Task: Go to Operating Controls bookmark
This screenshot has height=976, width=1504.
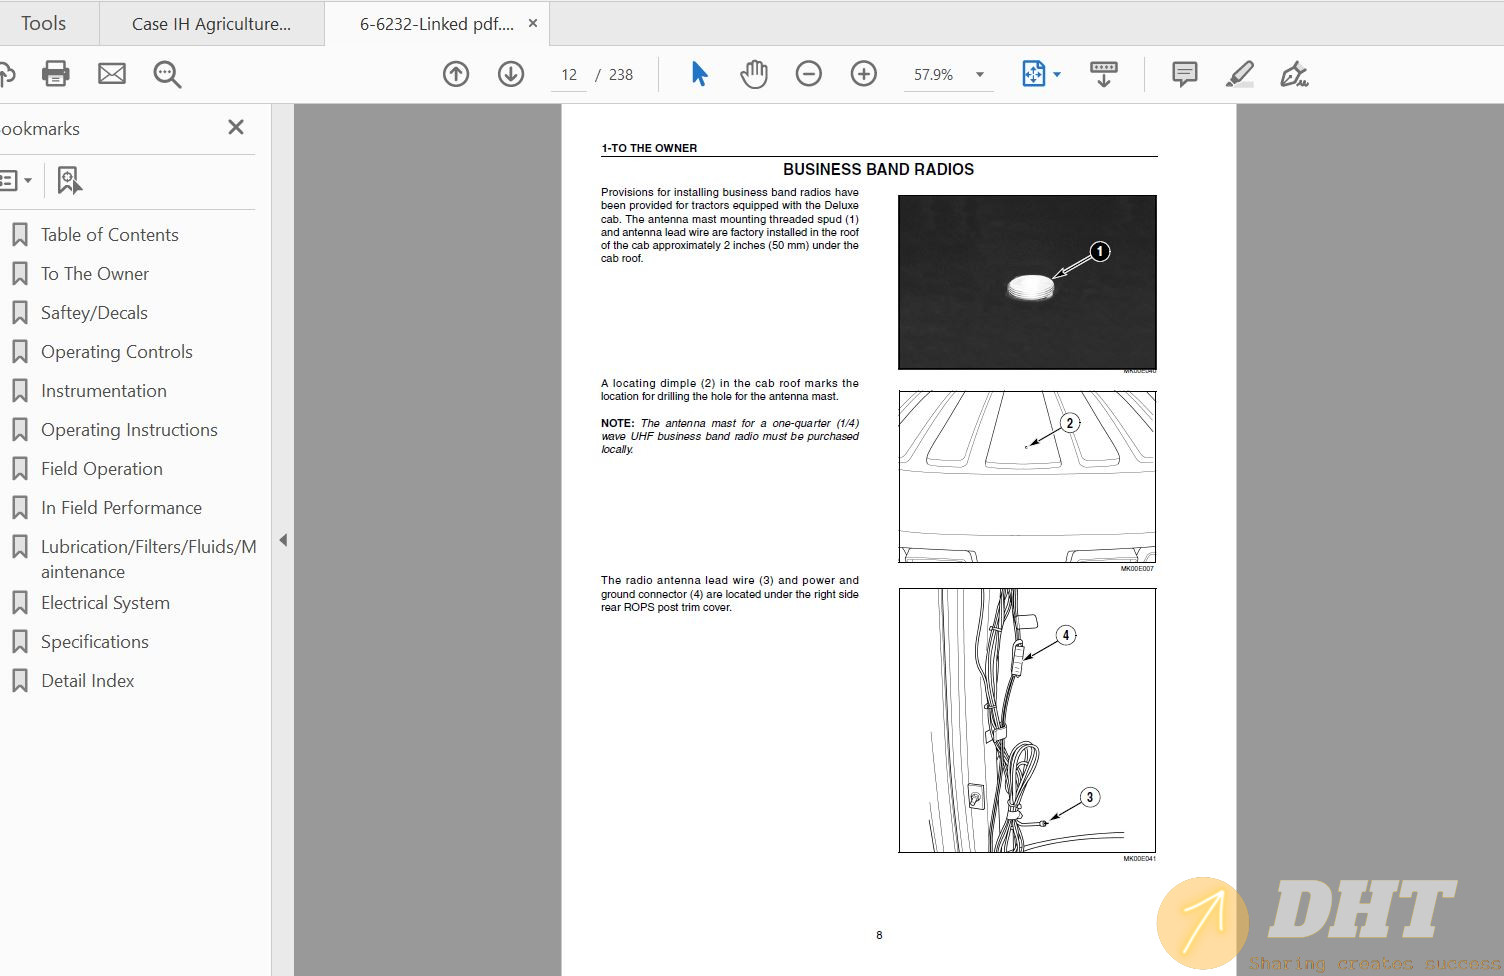Action: click(x=117, y=352)
